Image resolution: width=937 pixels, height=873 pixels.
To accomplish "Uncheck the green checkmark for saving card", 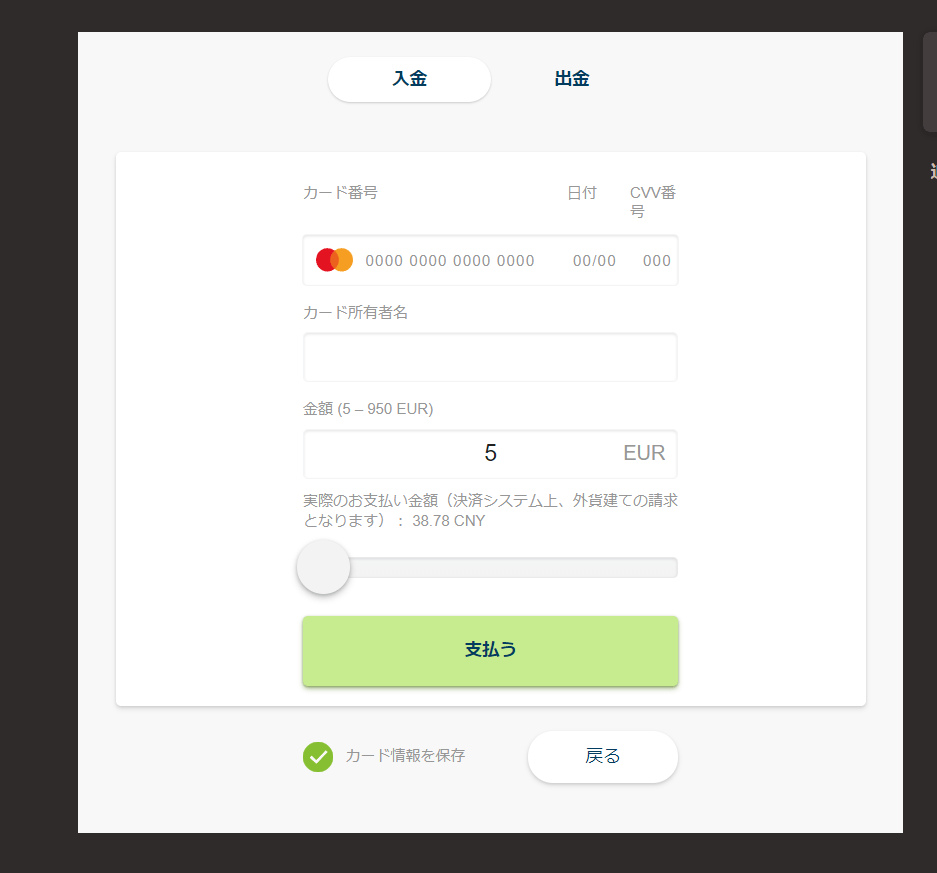I will [318, 756].
